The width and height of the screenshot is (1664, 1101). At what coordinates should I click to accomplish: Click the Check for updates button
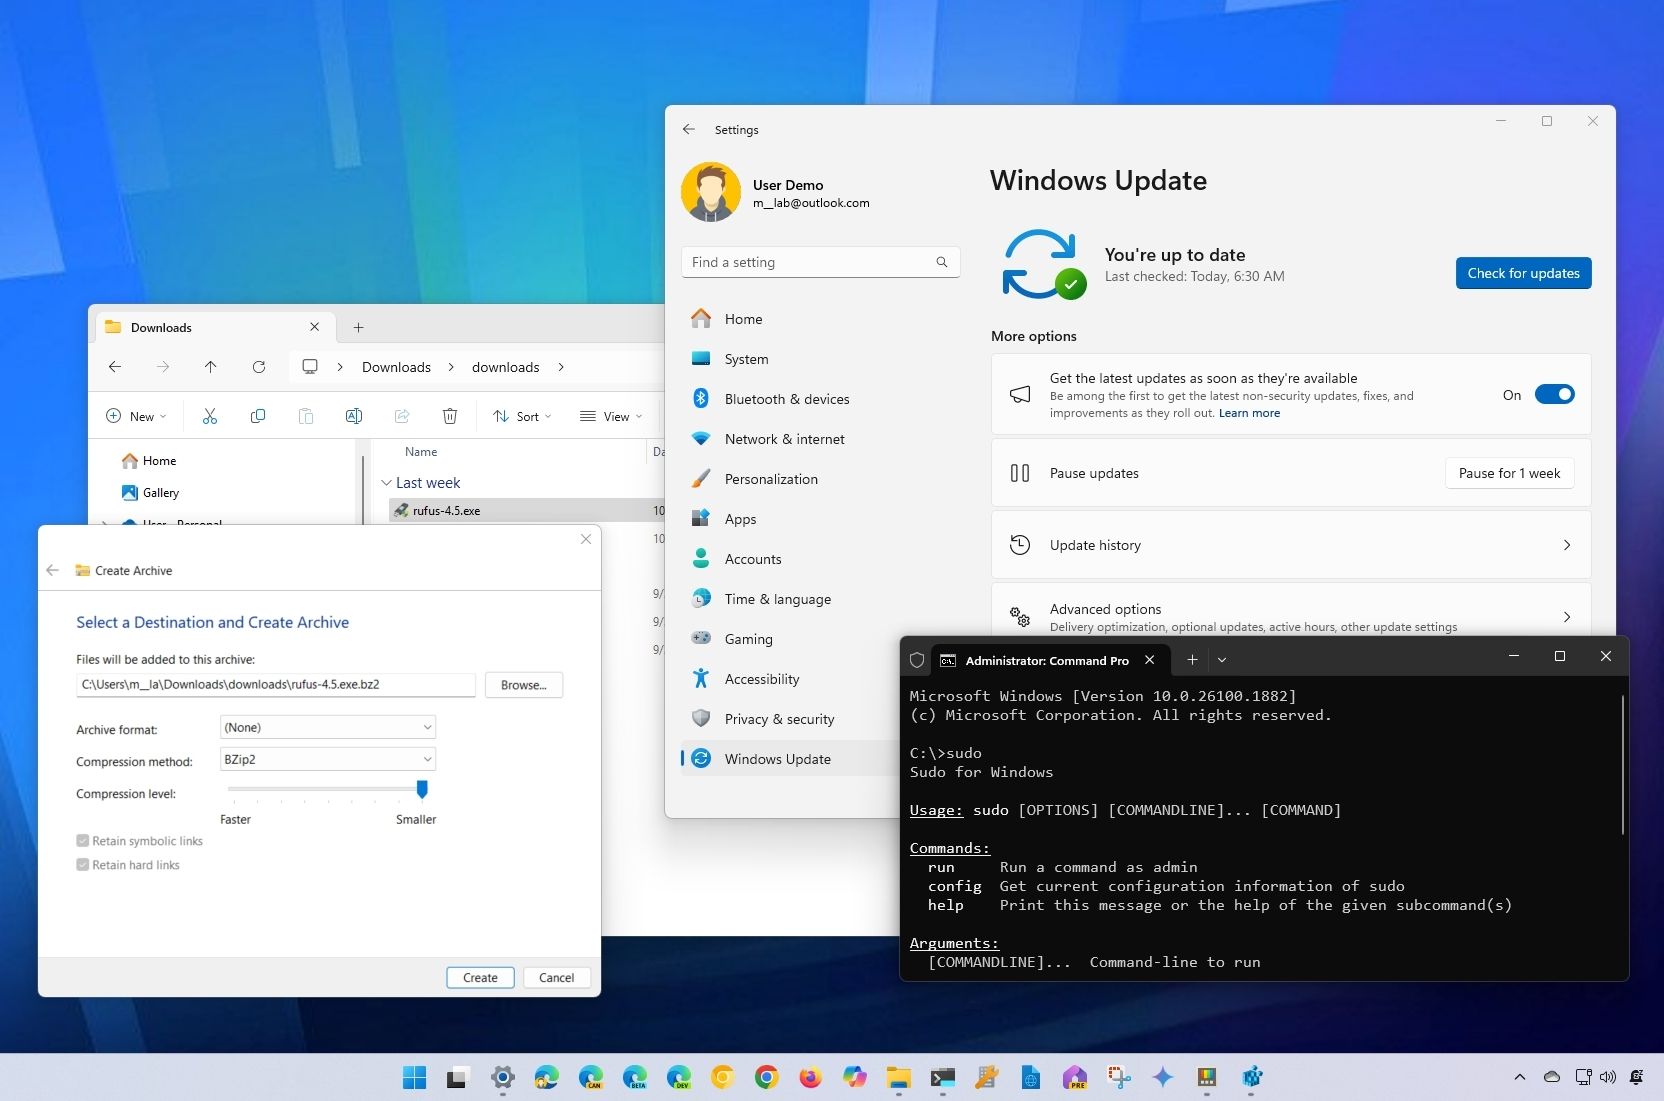1523,273
